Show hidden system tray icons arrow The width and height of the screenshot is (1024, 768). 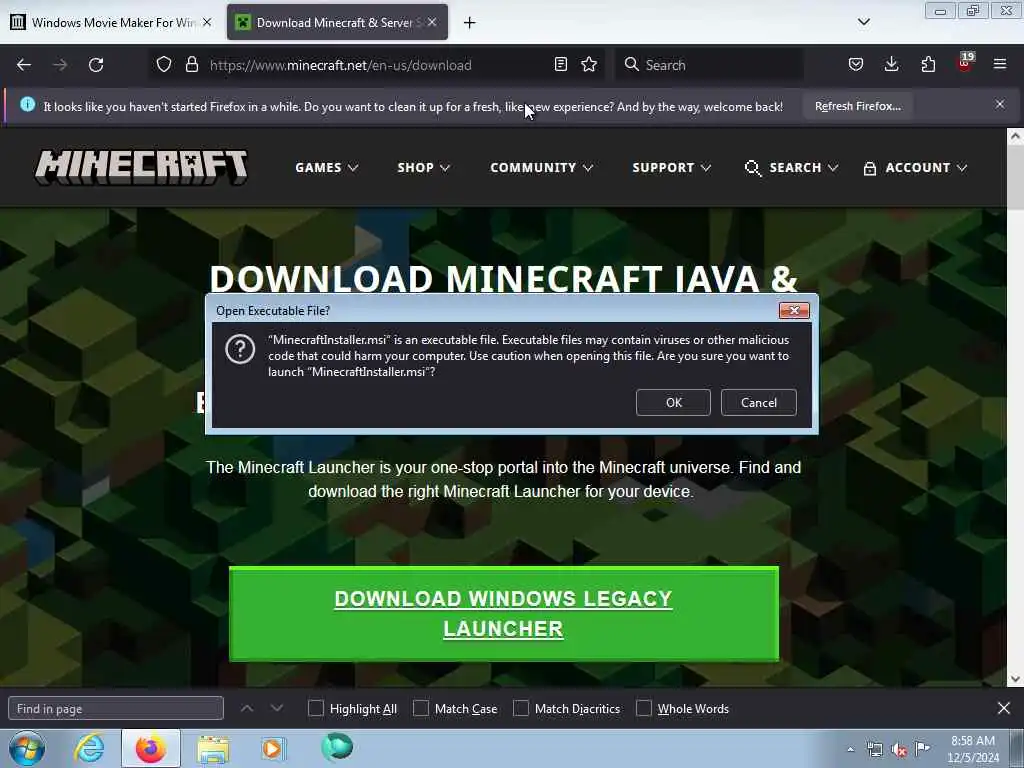[850, 750]
